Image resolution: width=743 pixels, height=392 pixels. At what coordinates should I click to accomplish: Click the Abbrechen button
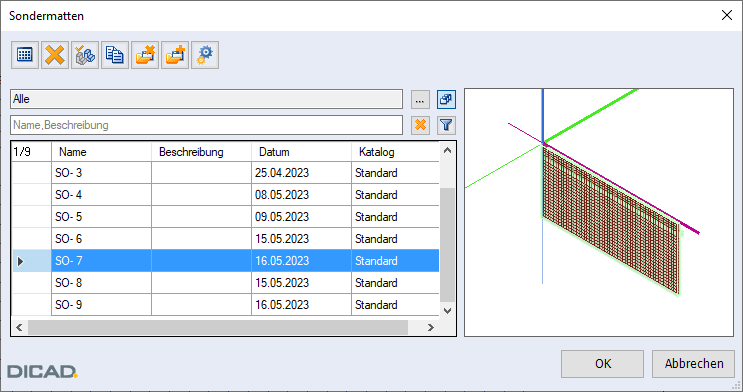pos(693,364)
